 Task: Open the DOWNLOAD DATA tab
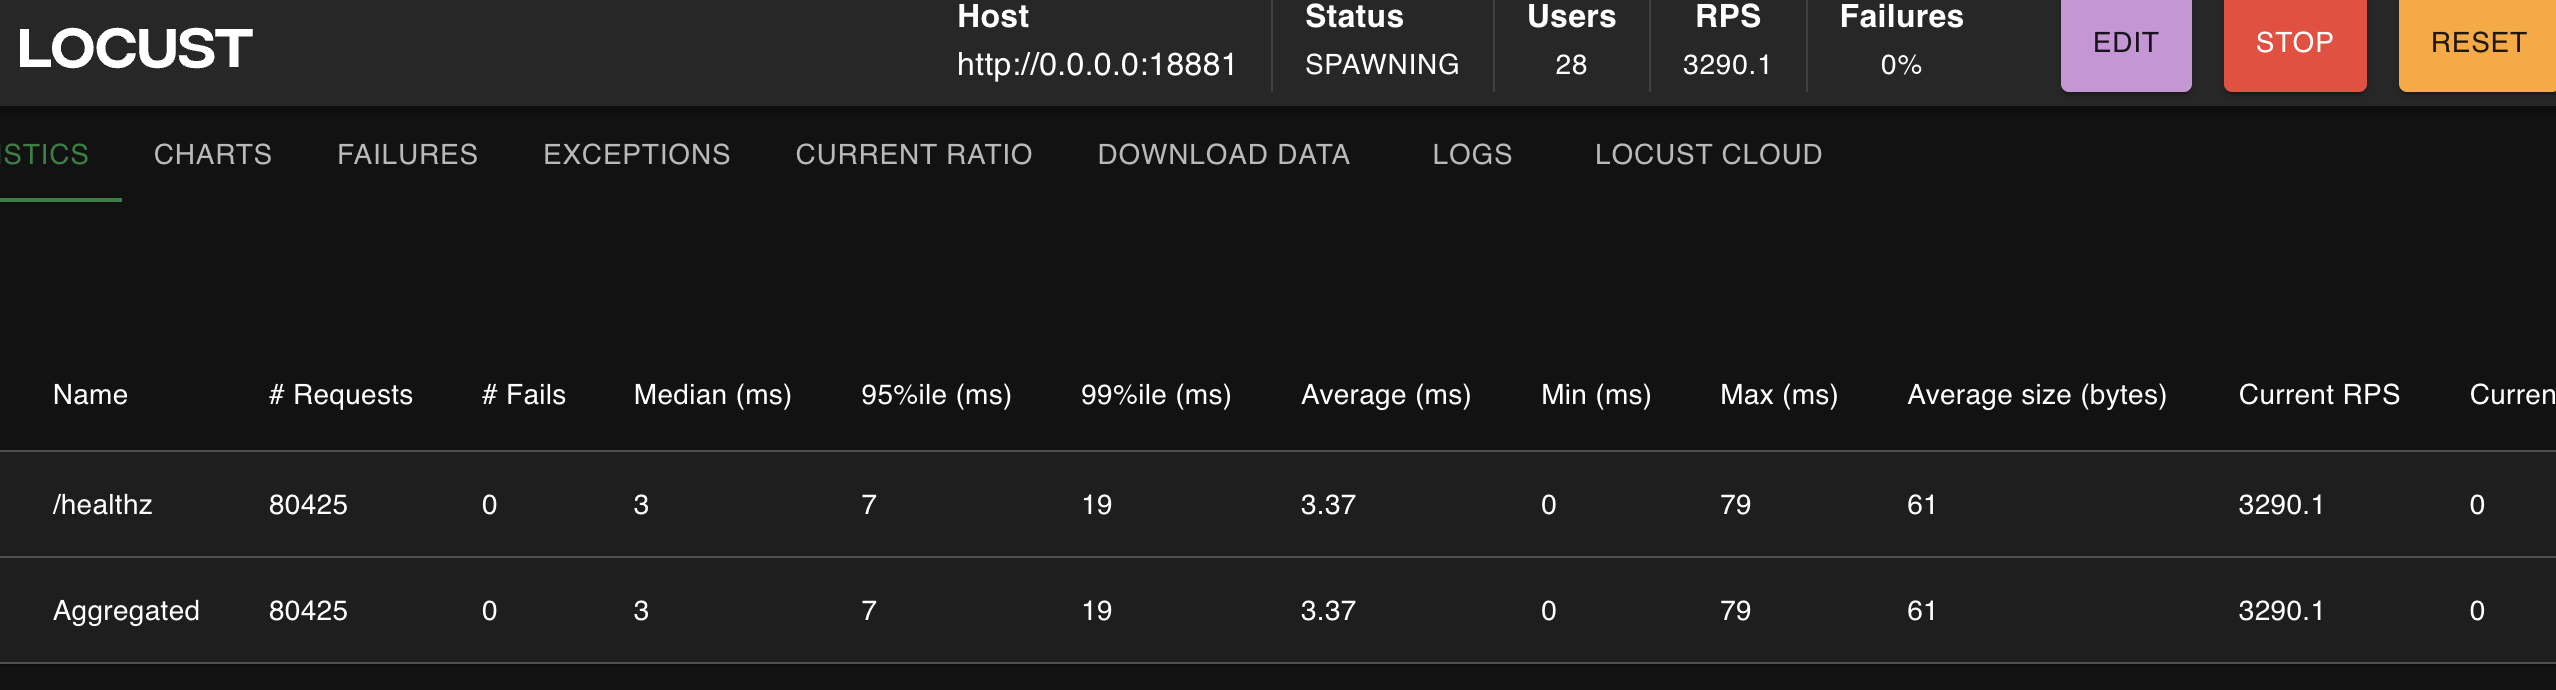pyautogui.click(x=1223, y=154)
